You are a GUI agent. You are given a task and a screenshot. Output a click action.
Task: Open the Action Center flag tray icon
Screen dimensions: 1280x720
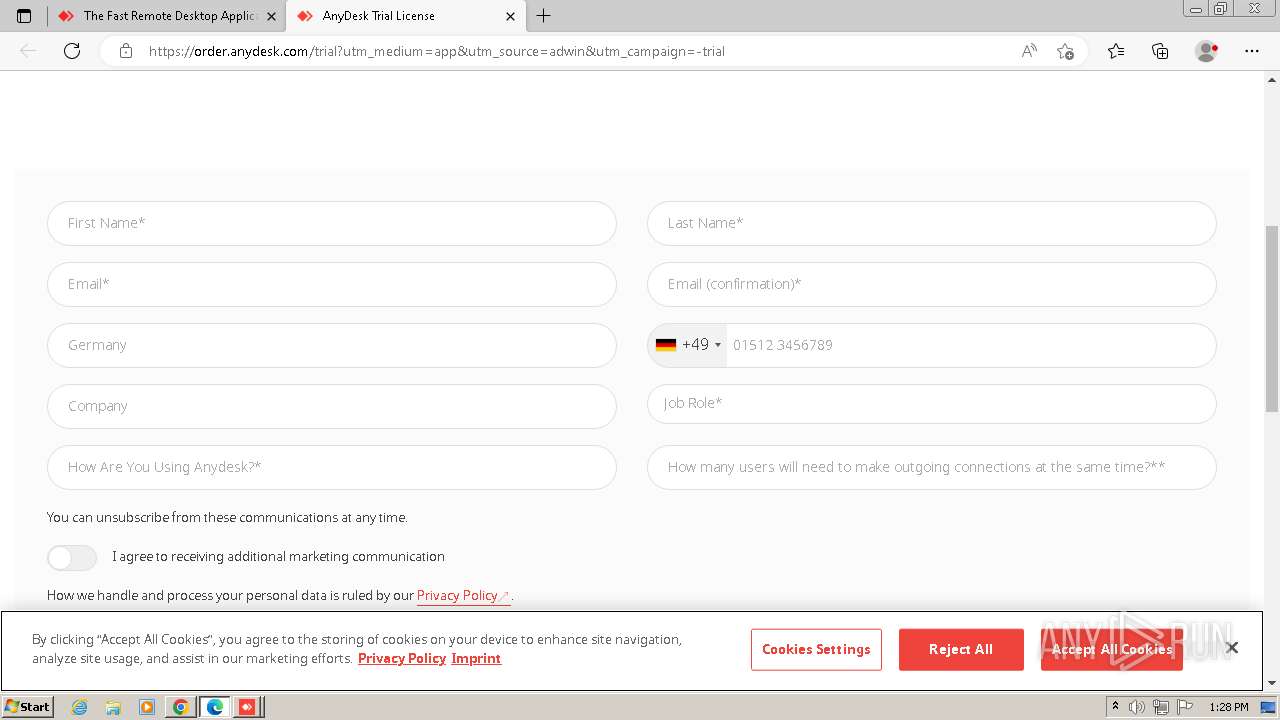click(1183, 707)
